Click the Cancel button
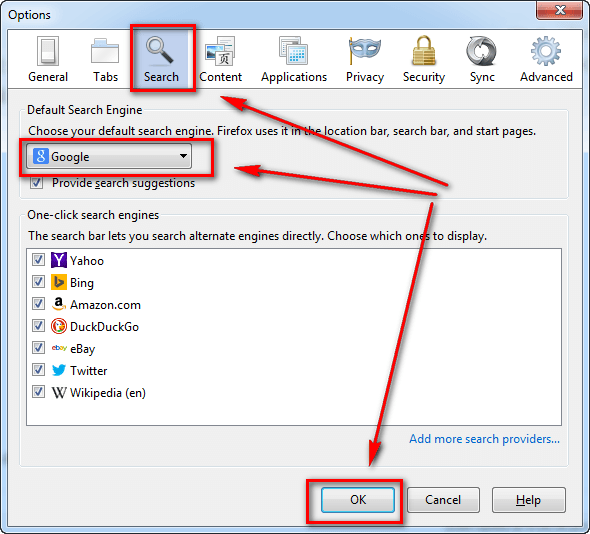The height and width of the screenshot is (534, 590). point(443,500)
